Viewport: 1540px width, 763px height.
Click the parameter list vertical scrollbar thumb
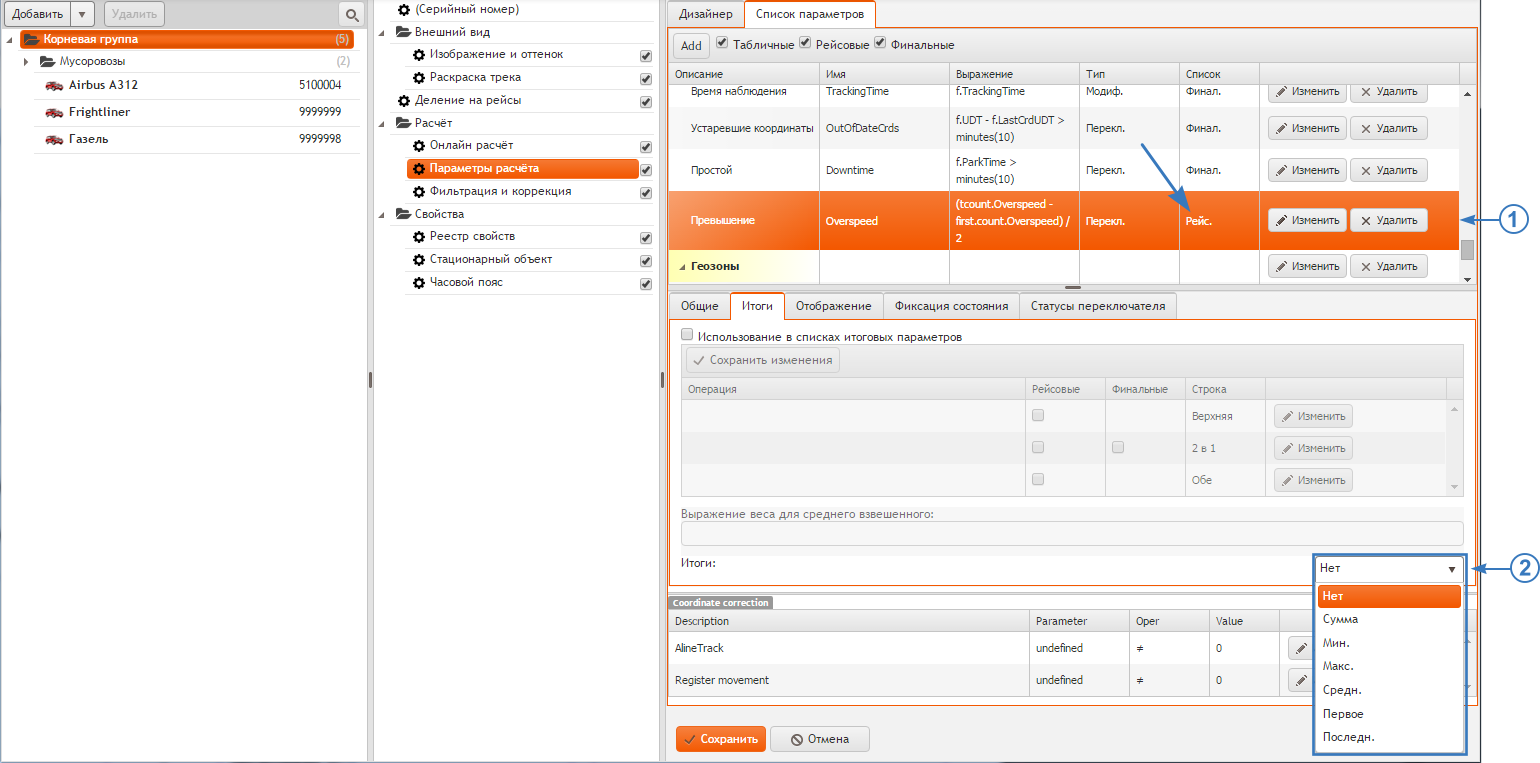[x=1466, y=249]
